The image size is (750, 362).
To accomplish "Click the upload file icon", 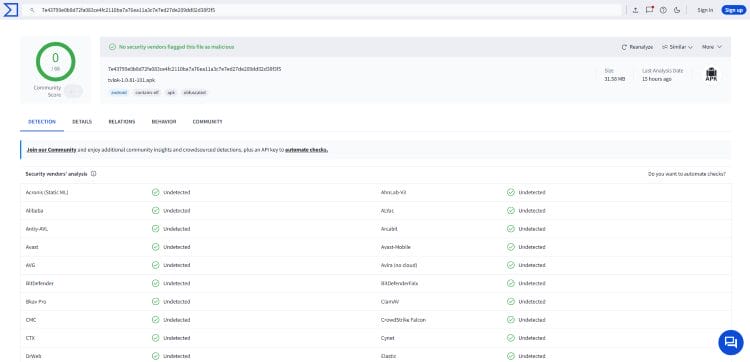I will pos(635,10).
